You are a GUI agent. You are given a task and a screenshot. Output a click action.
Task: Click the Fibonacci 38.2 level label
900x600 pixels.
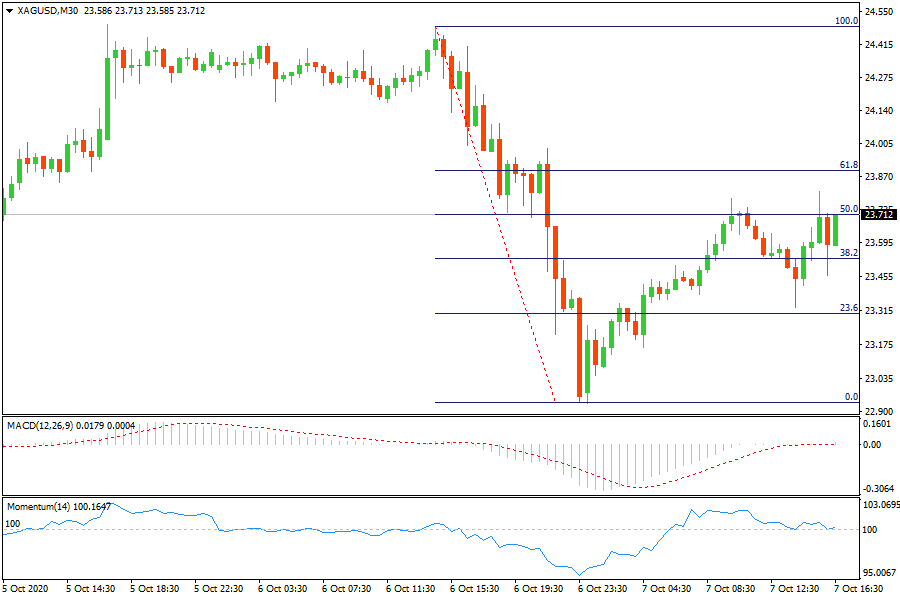[x=848, y=253]
